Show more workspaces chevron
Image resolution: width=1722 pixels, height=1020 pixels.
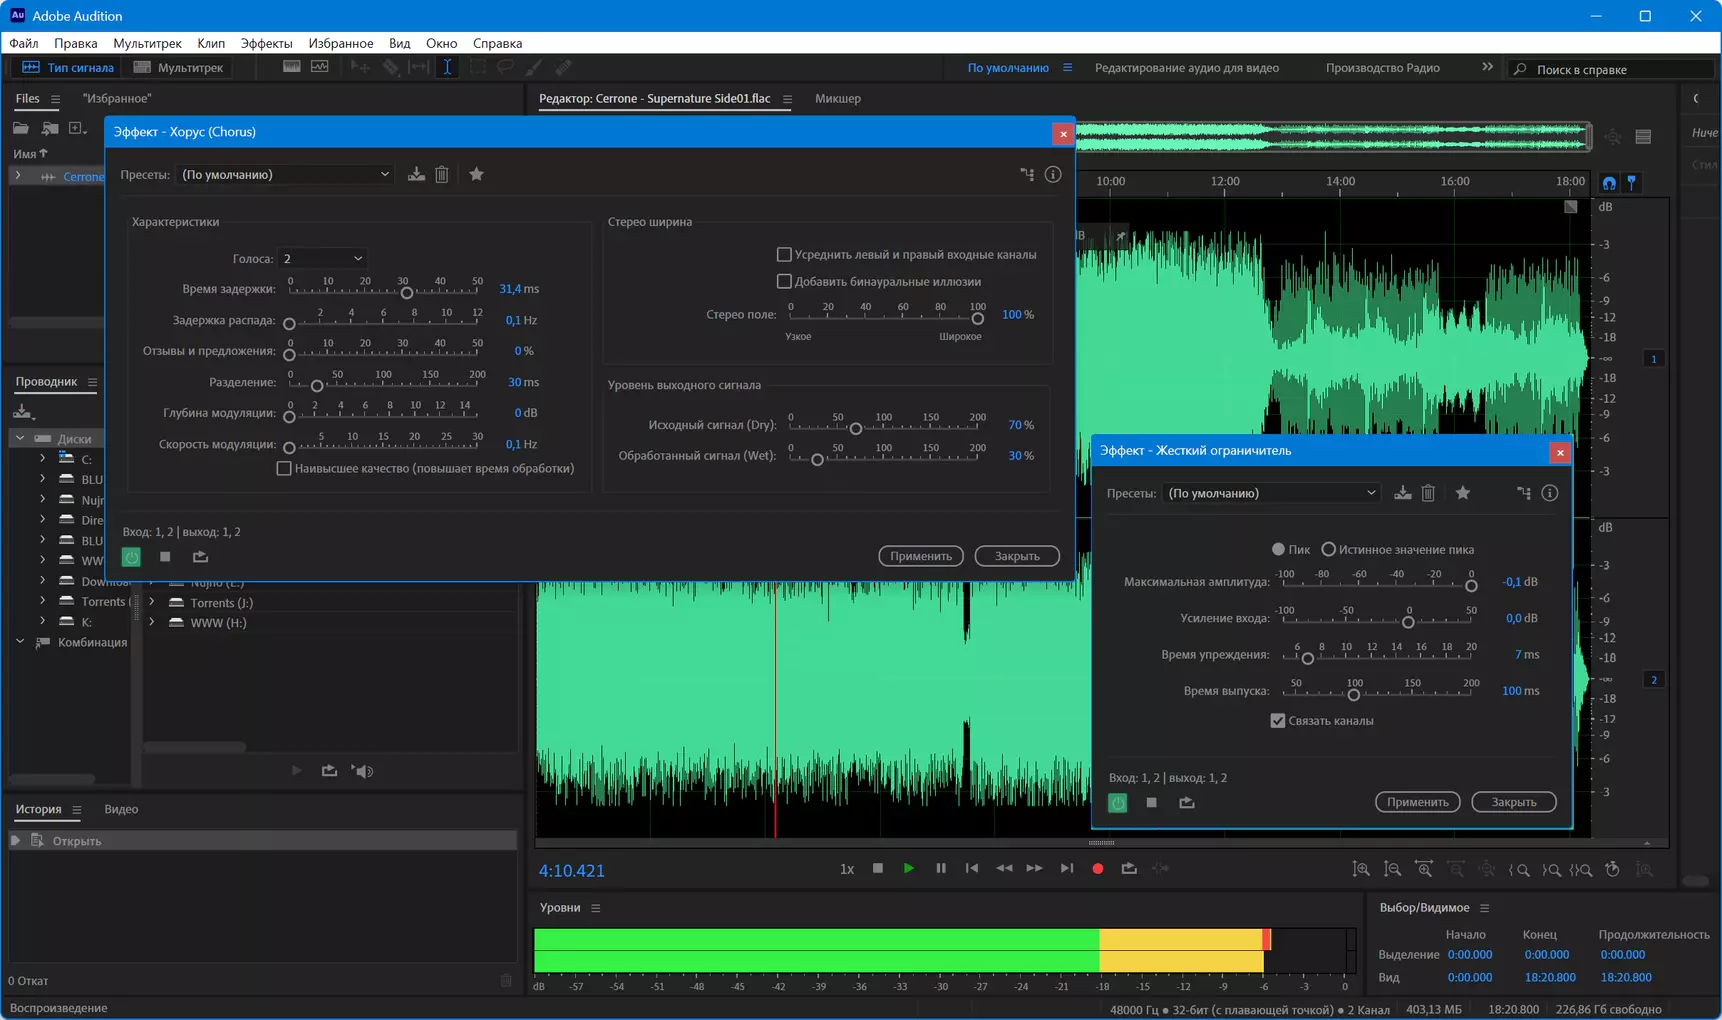tap(1487, 67)
